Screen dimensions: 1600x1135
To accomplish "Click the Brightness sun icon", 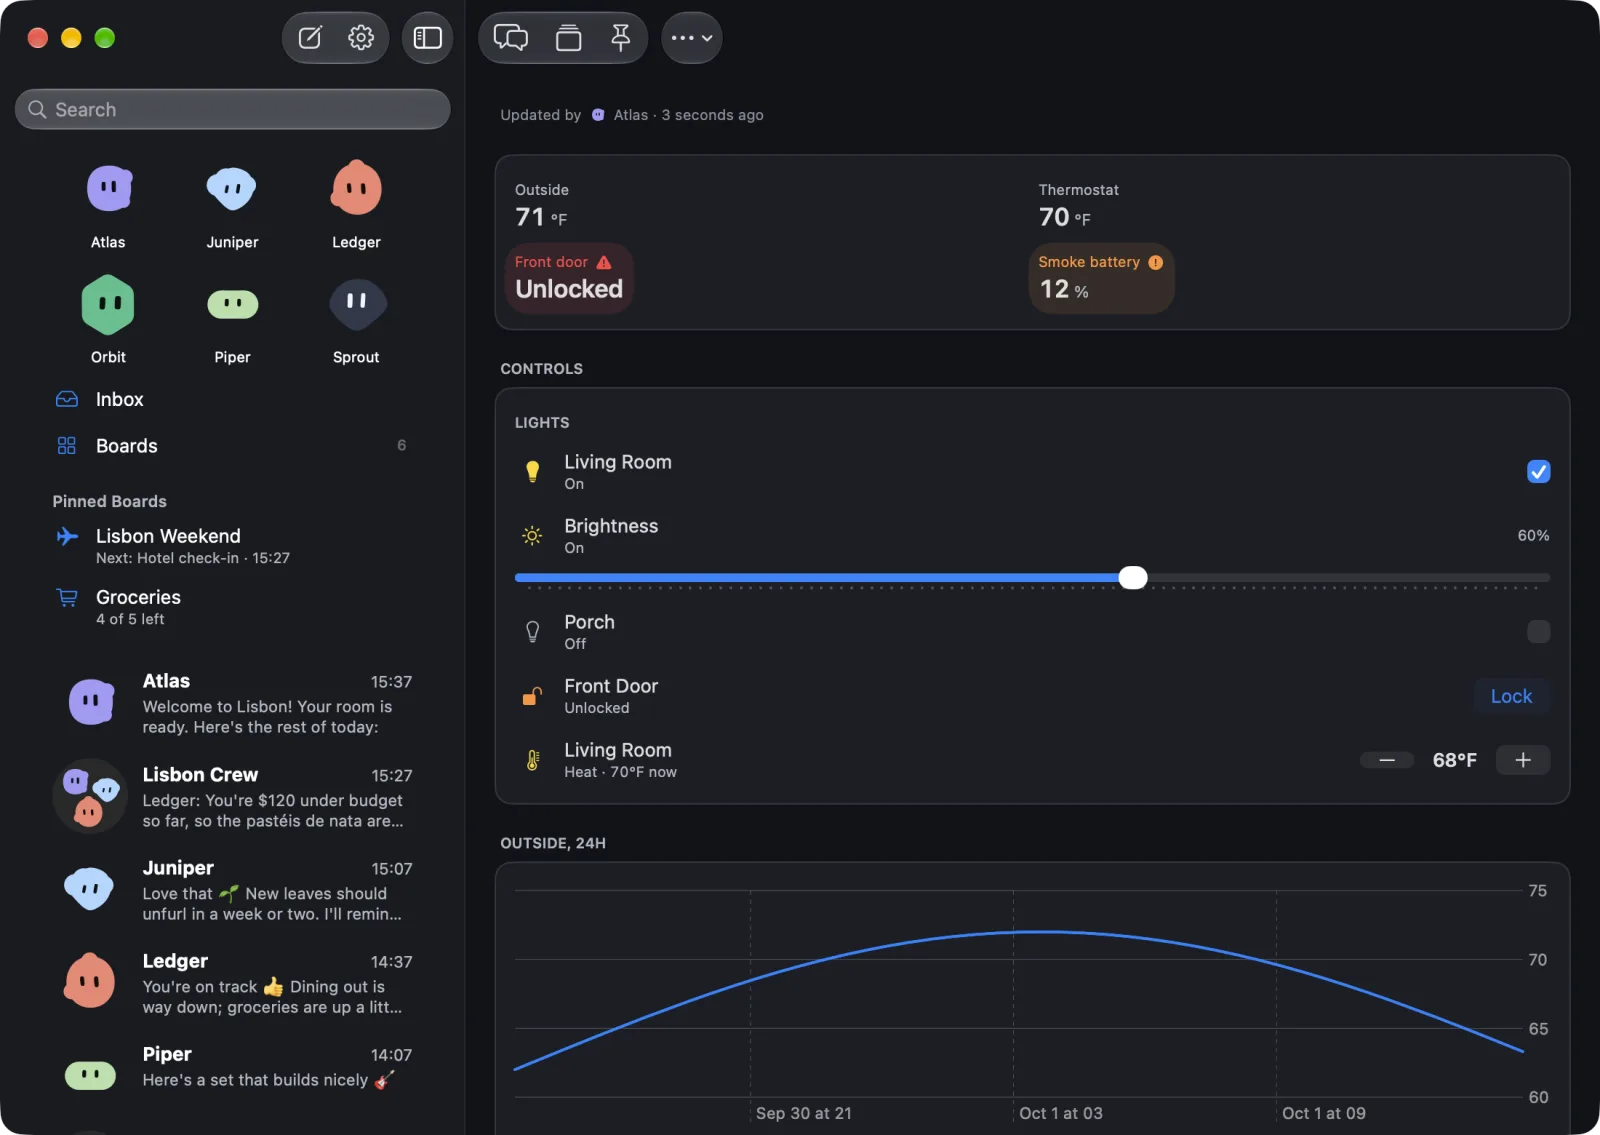I will [x=533, y=536].
